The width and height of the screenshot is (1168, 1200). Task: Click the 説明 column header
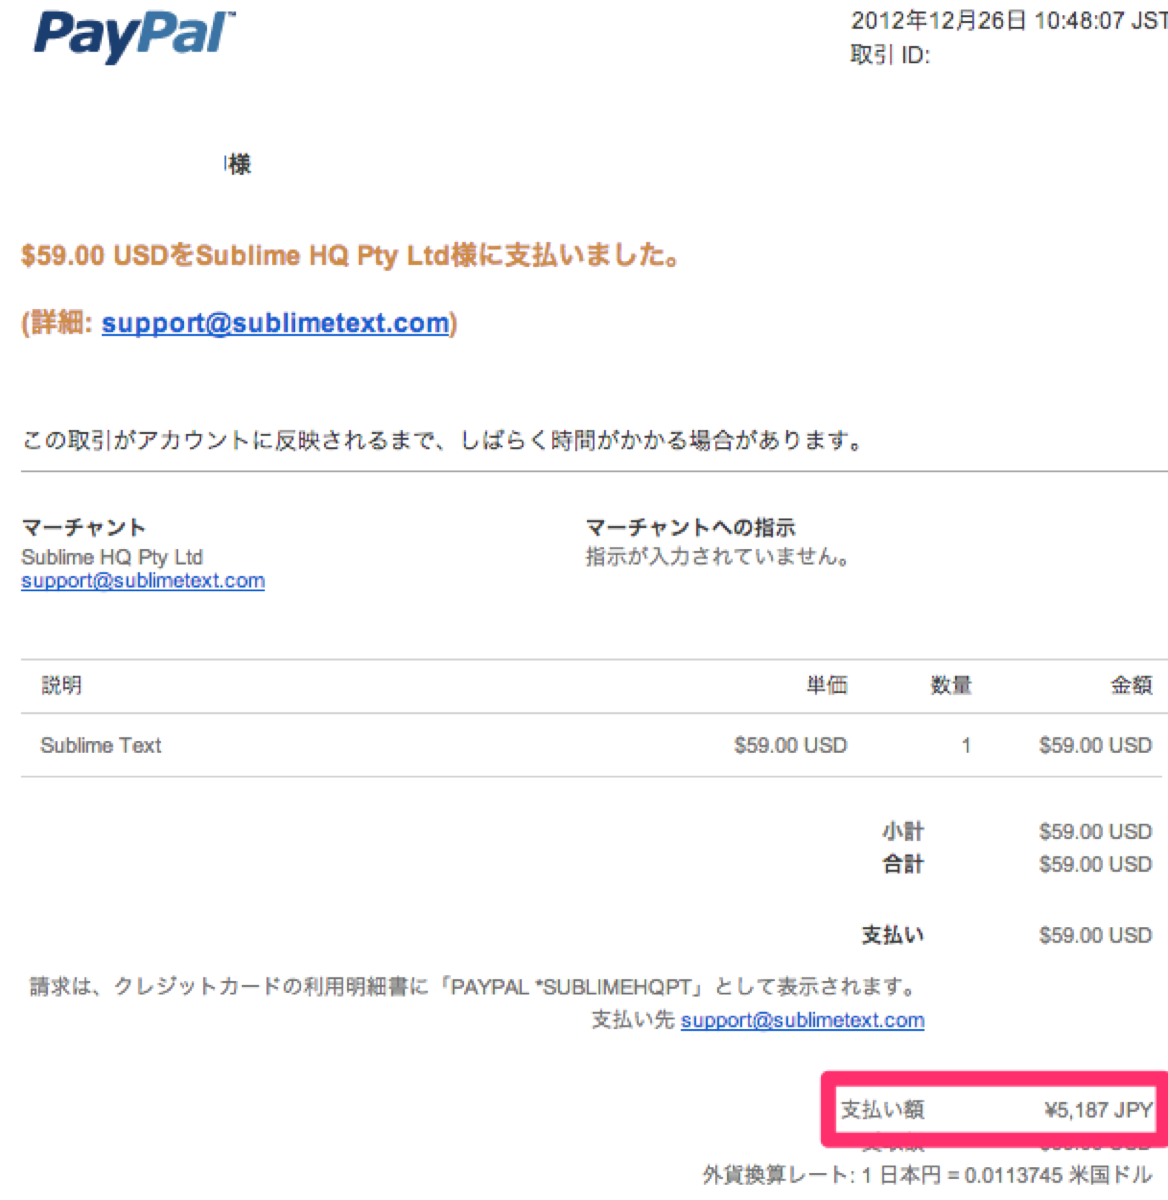coord(61,685)
